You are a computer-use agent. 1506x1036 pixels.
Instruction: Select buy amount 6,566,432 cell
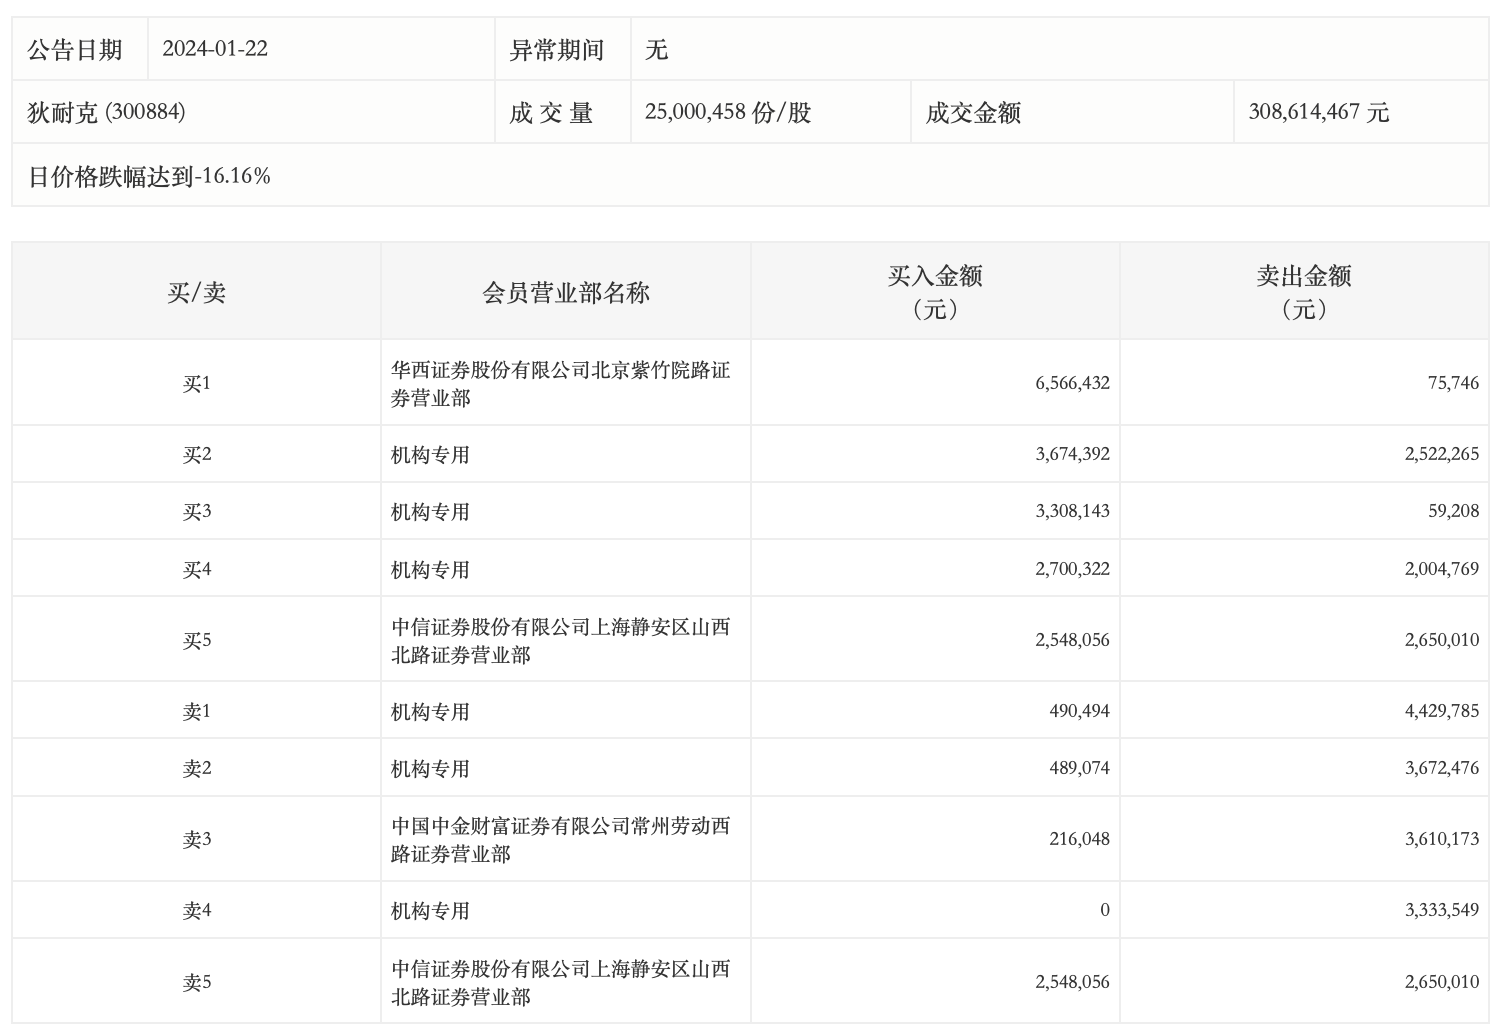pos(1072,383)
